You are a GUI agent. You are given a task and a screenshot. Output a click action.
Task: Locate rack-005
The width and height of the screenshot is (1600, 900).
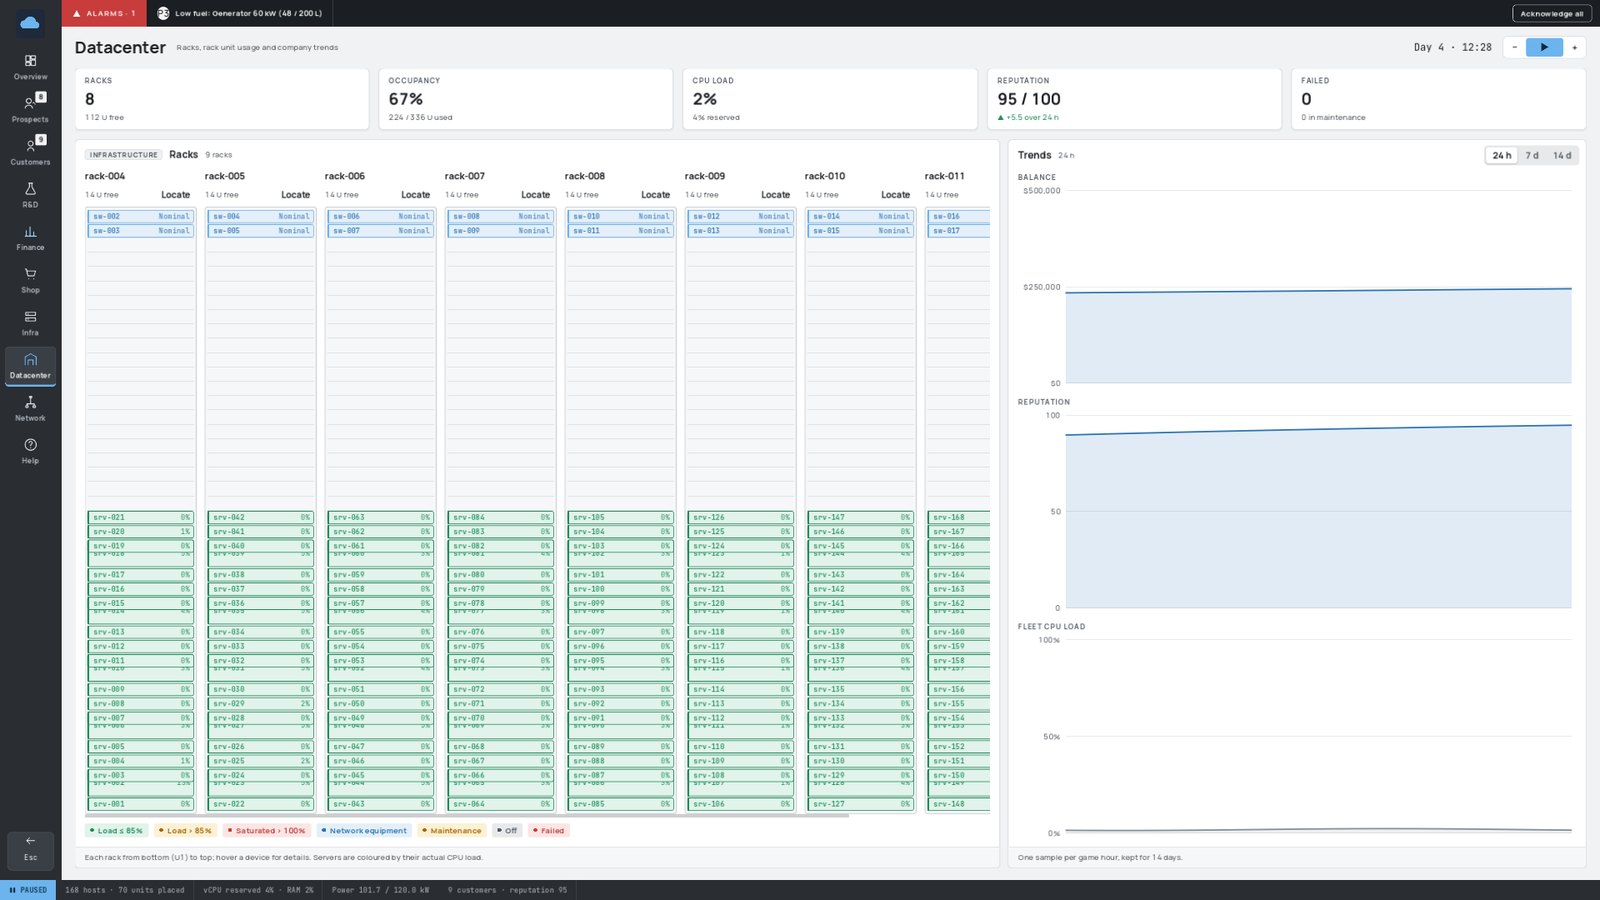tap(296, 195)
